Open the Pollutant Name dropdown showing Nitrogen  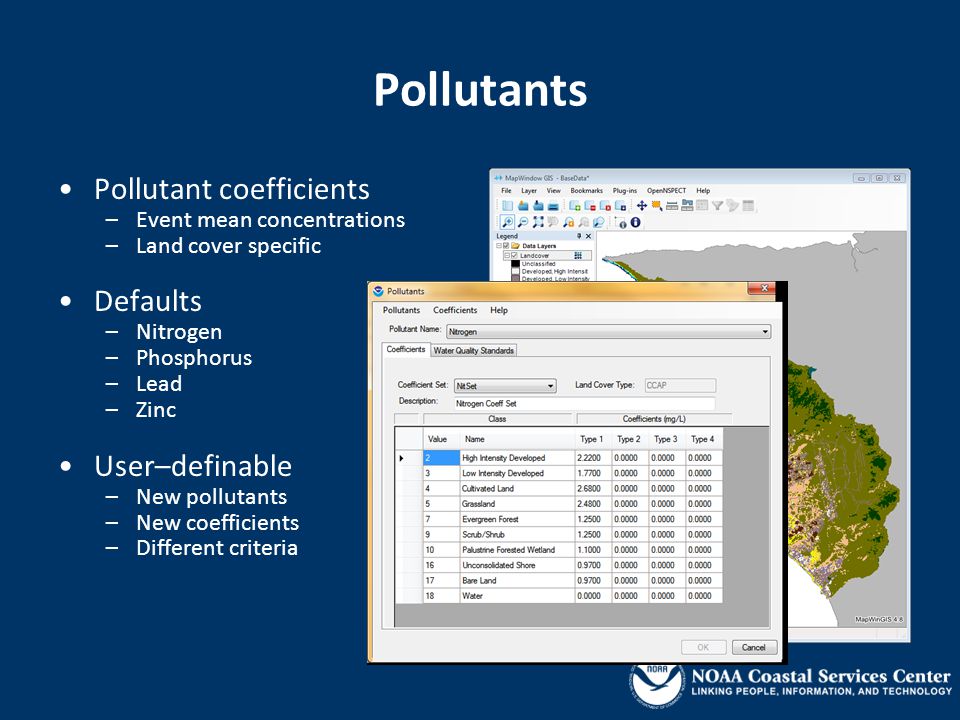point(609,332)
